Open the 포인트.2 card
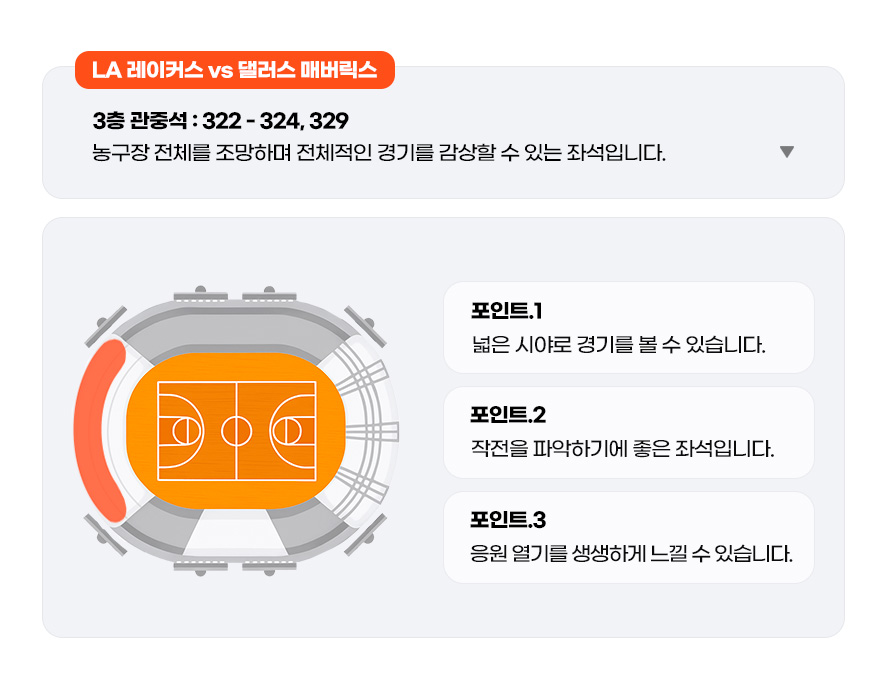Image resolution: width=886 pixels, height=684 pixels. pos(628,433)
